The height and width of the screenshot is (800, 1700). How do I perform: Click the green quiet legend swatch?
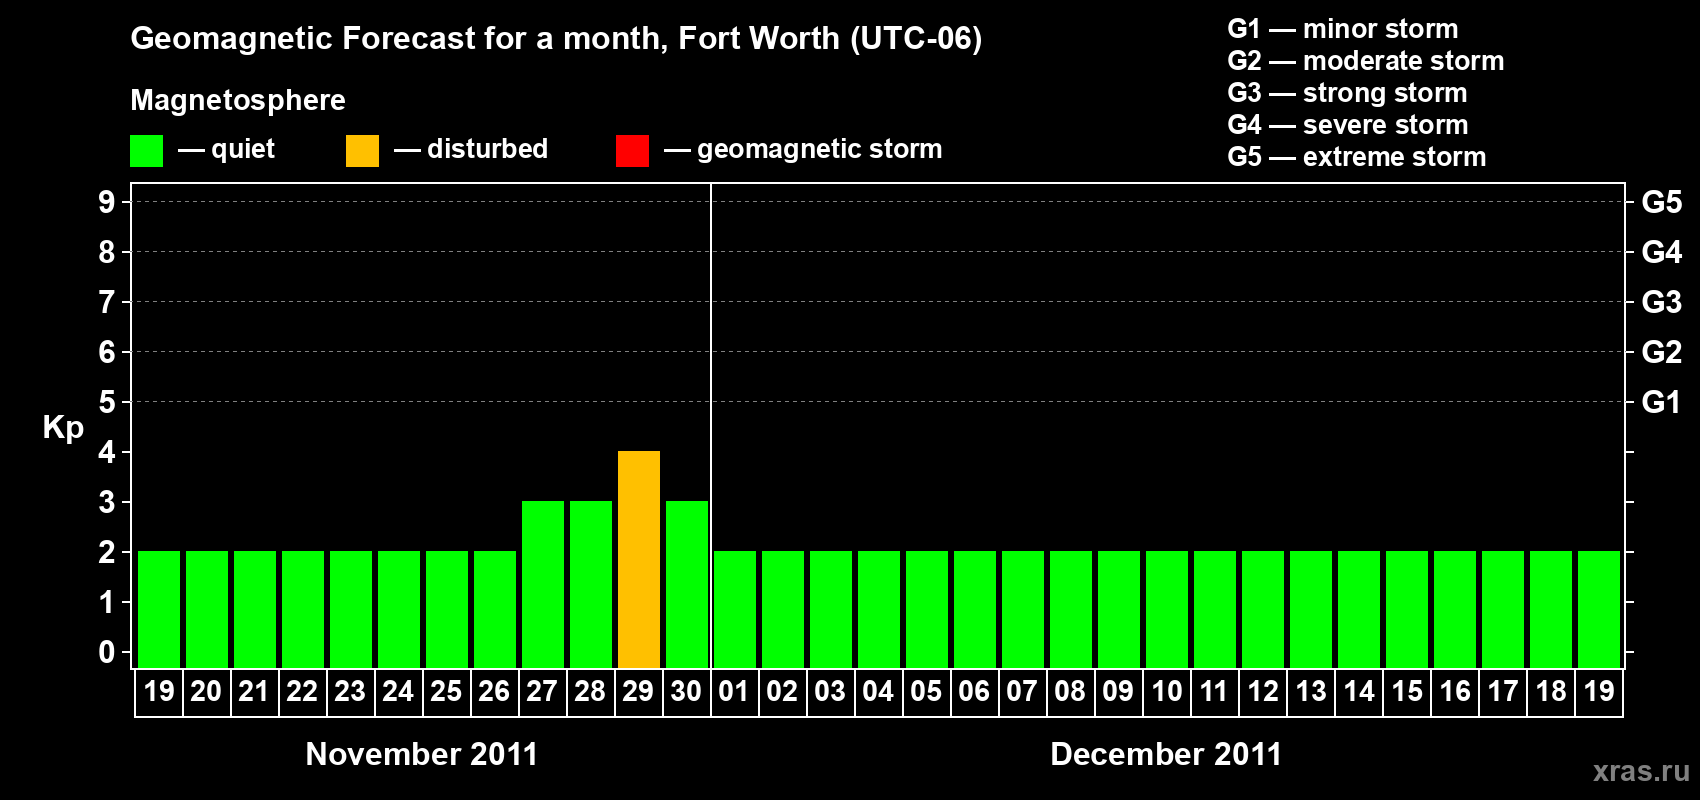click(146, 151)
